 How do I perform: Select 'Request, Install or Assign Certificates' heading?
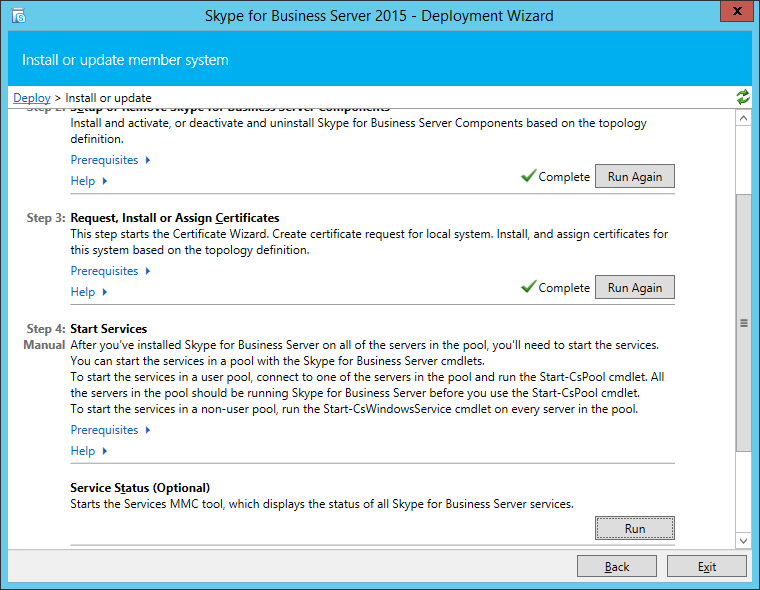tap(175, 218)
